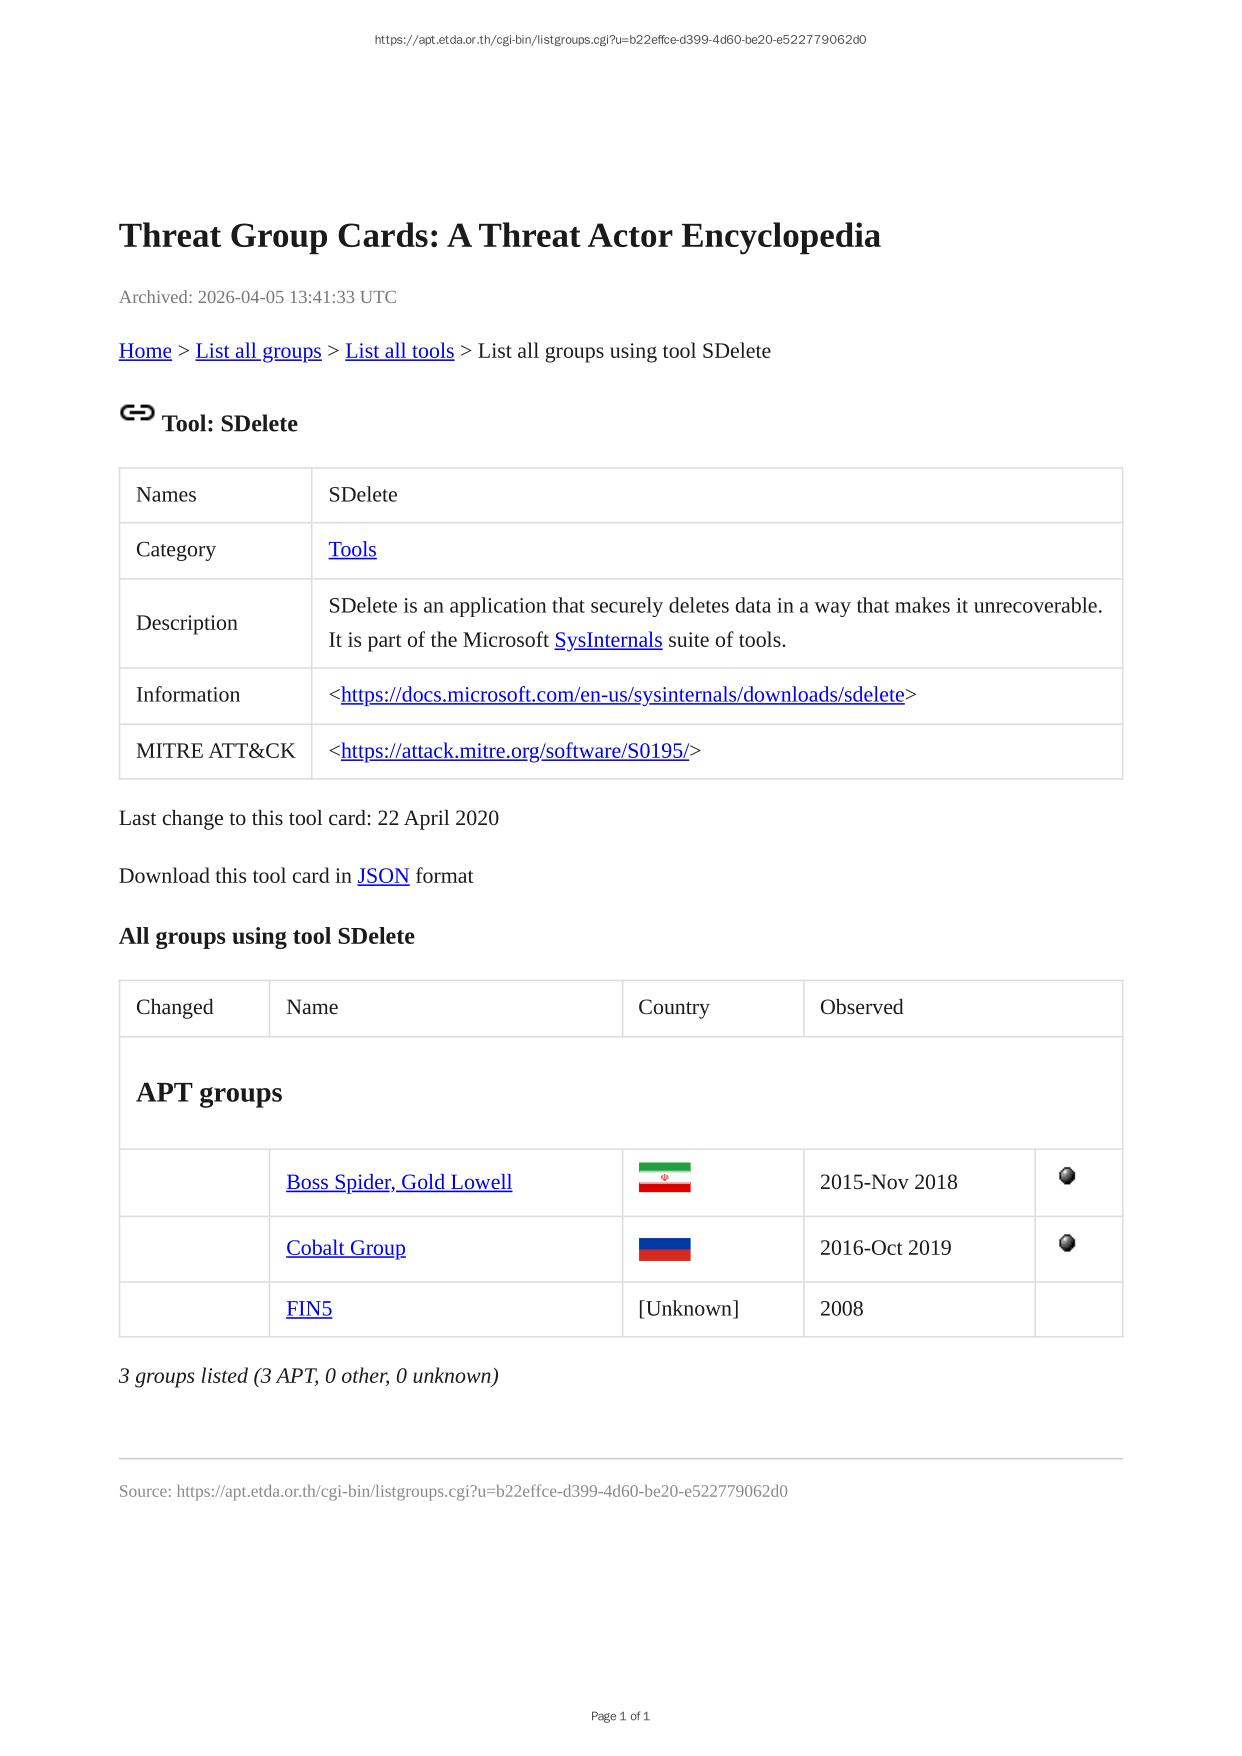The width and height of the screenshot is (1242, 1756).
Task: Click the Changed column header
Action: [x=175, y=1007]
